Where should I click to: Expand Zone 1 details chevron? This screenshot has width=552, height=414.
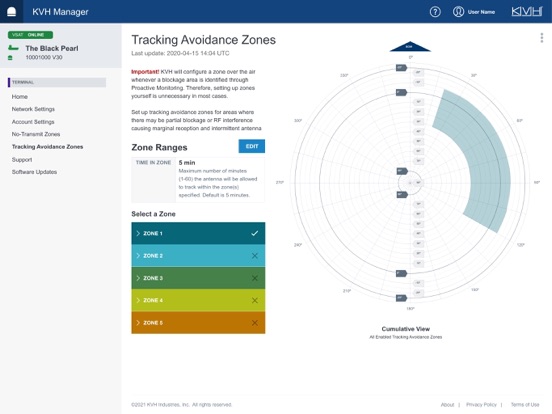[138, 233]
